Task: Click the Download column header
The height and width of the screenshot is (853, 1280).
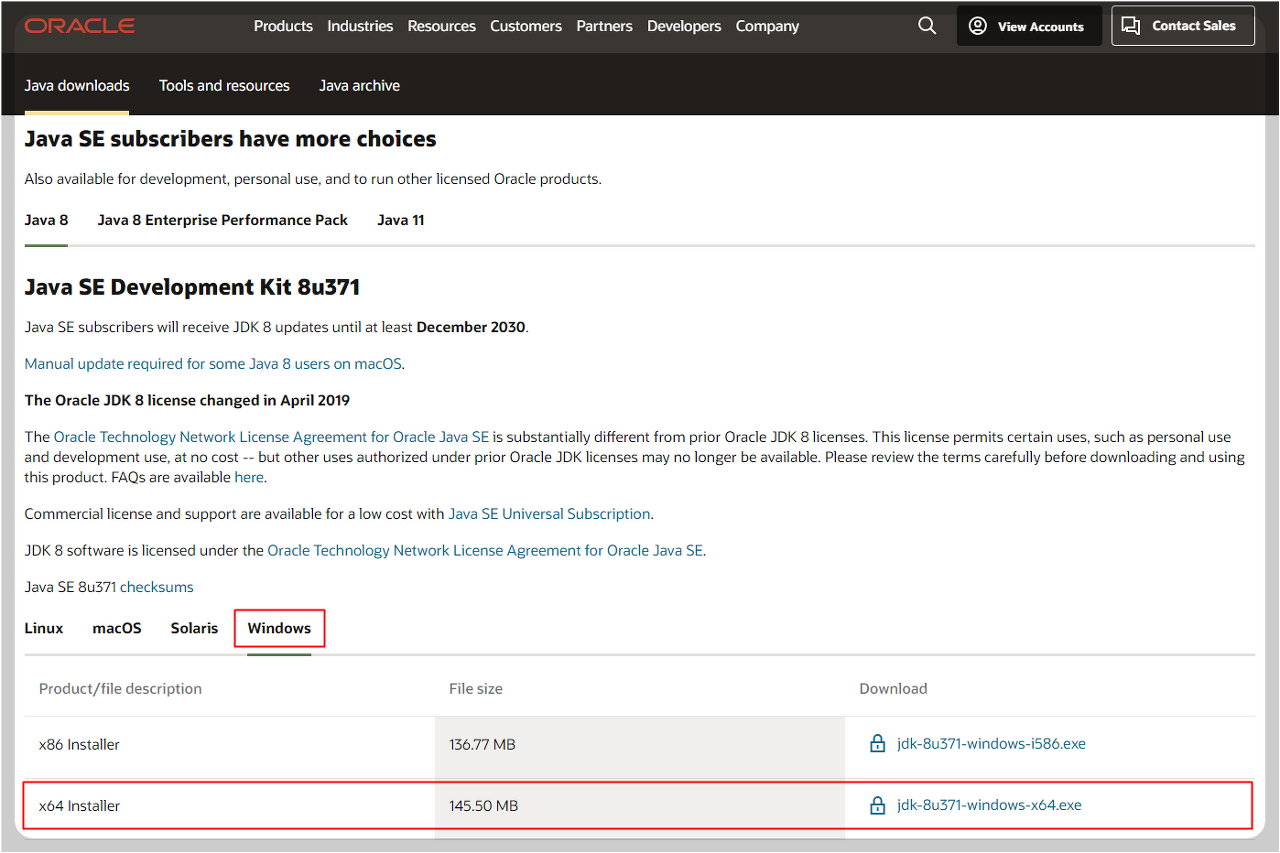Action: click(893, 688)
